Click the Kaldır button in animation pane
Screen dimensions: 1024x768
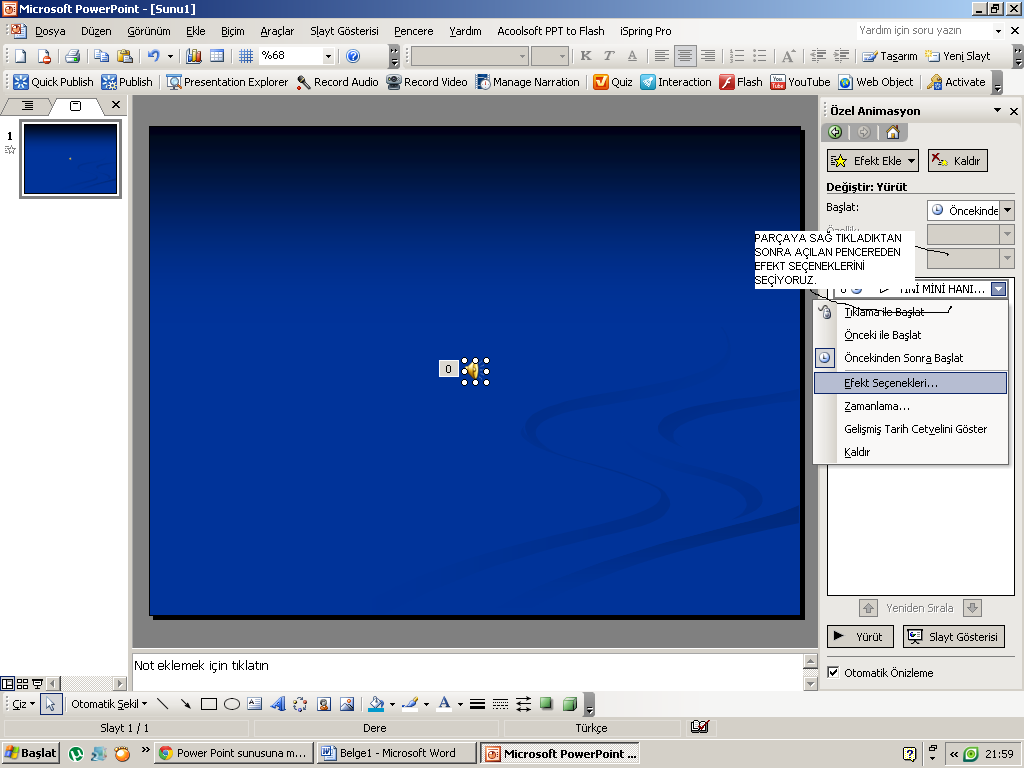[957, 160]
